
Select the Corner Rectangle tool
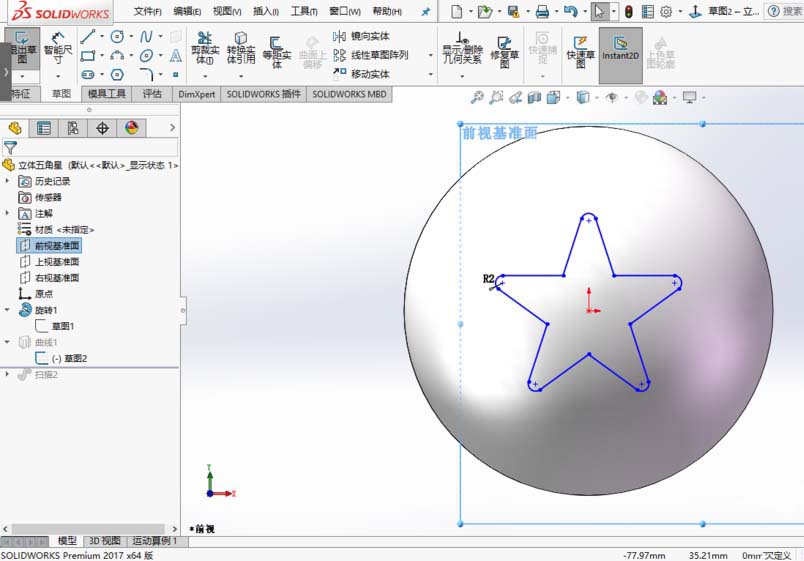pos(88,55)
